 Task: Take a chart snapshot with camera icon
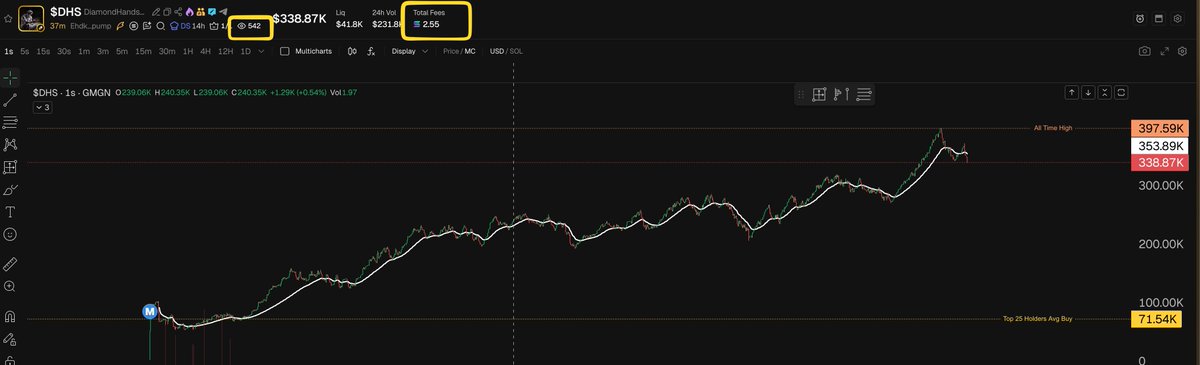(1145, 51)
